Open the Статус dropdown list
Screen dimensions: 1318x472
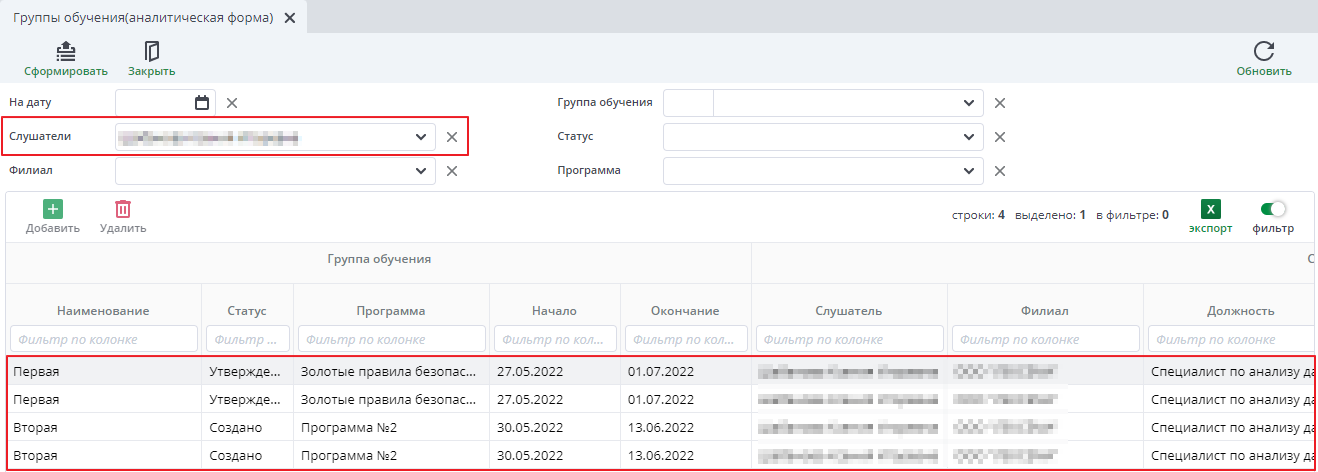[968, 137]
